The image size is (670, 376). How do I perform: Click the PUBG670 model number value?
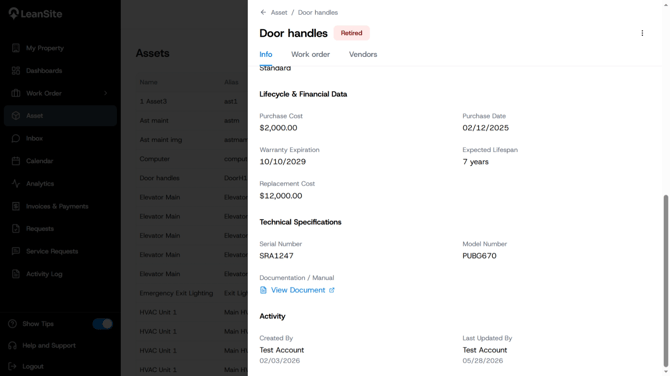[479, 256]
